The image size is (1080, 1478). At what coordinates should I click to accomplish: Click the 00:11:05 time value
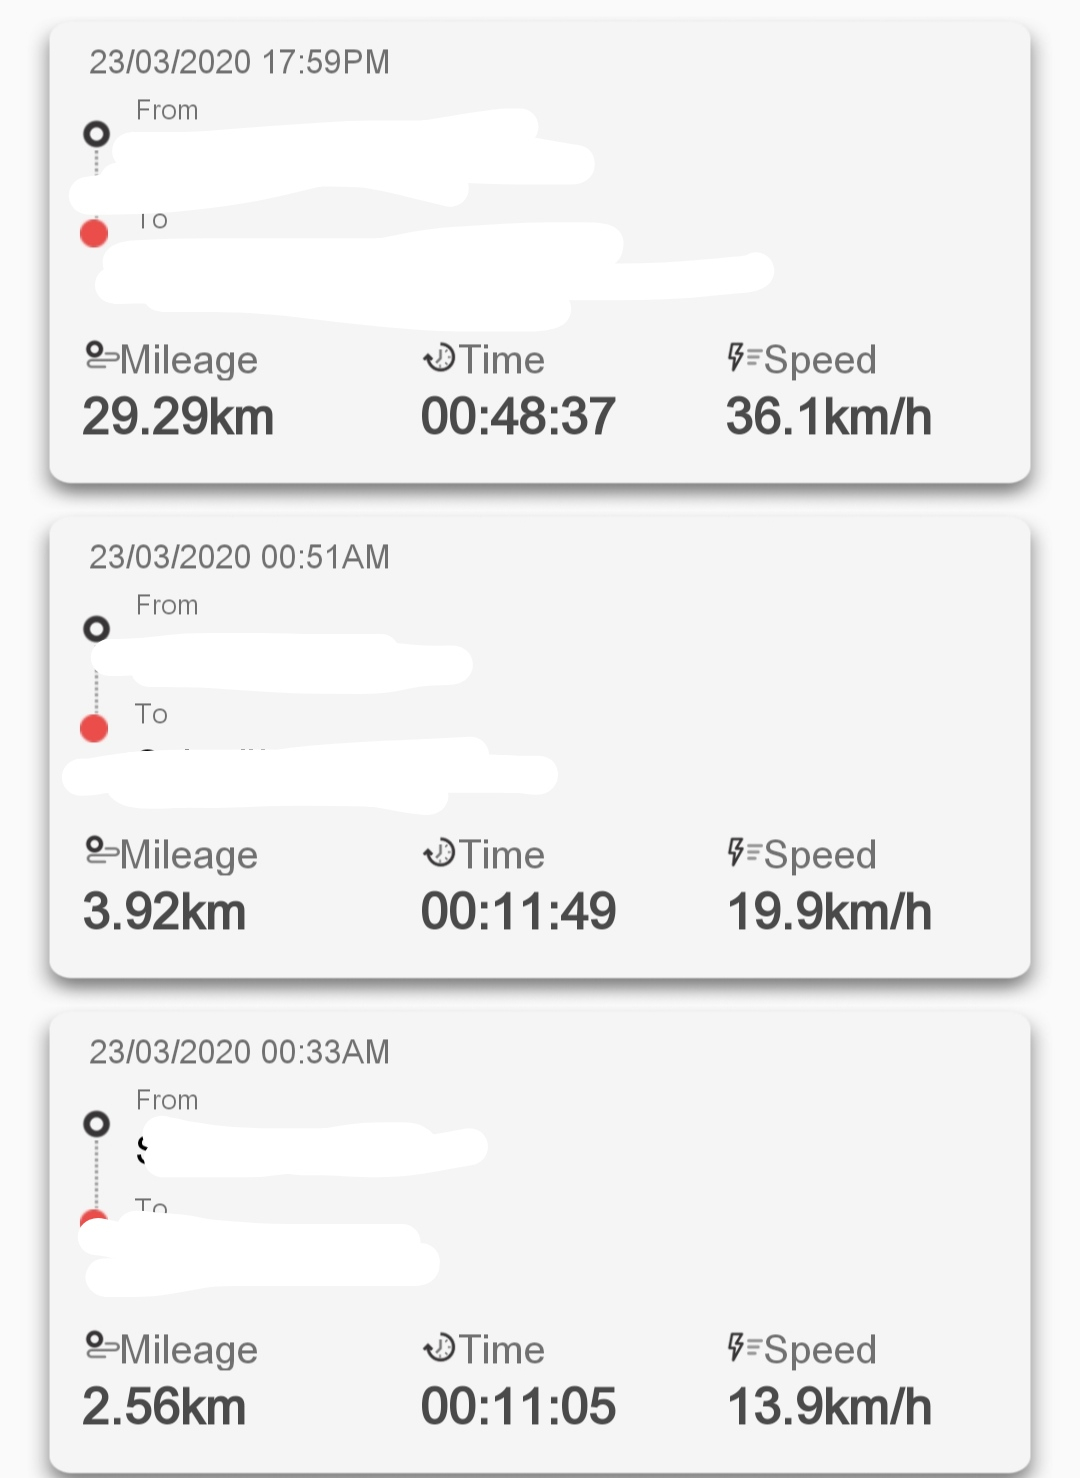click(518, 1406)
